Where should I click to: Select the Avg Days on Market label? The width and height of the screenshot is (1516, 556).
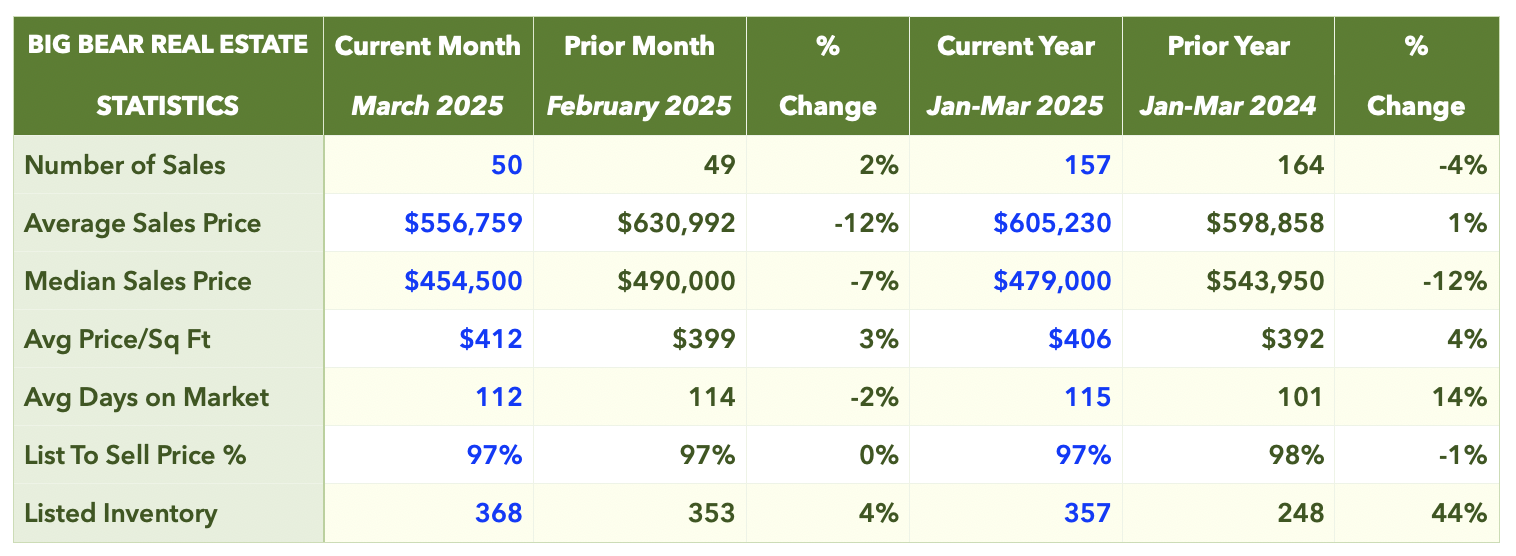146,397
